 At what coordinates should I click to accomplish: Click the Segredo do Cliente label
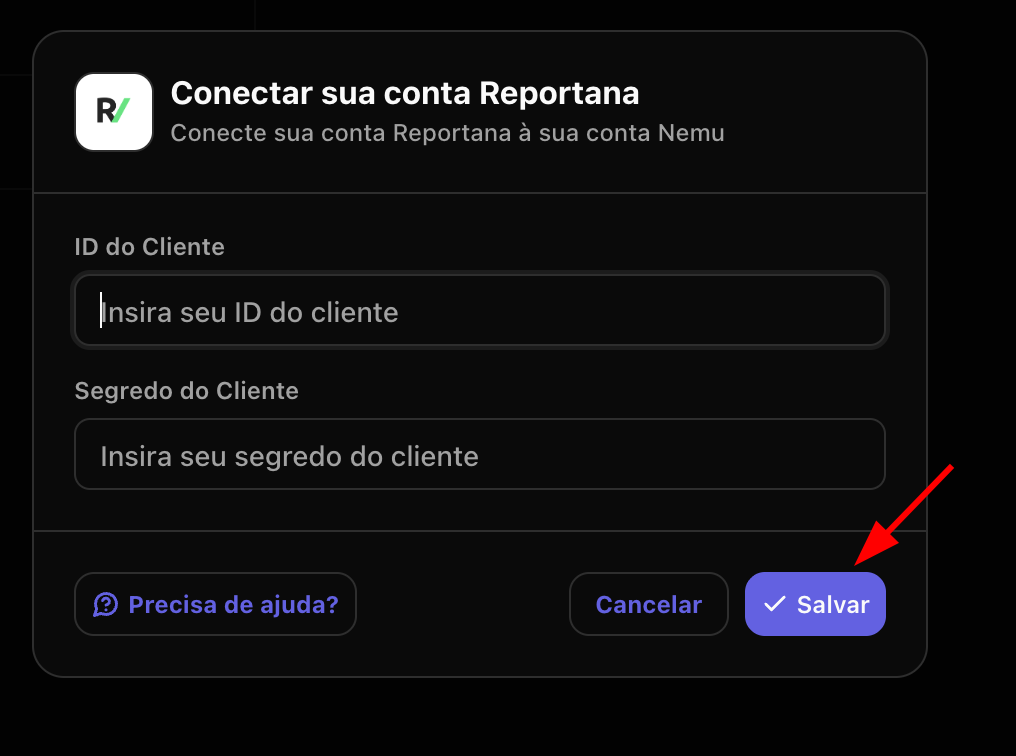tap(187, 391)
